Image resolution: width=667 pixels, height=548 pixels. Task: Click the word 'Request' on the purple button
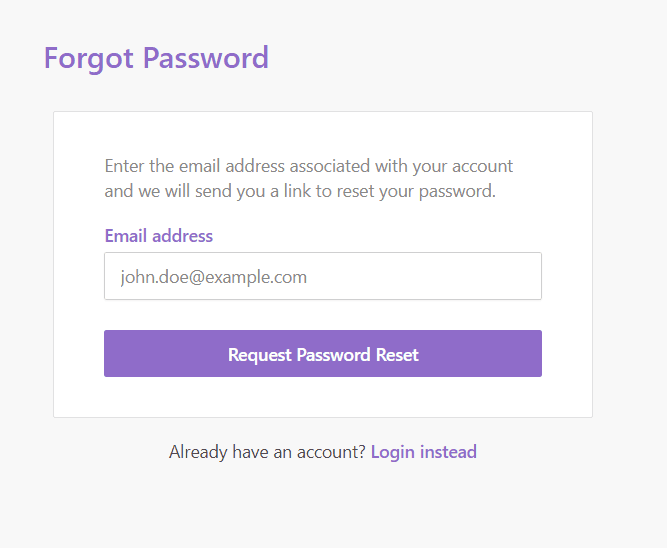(x=260, y=355)
